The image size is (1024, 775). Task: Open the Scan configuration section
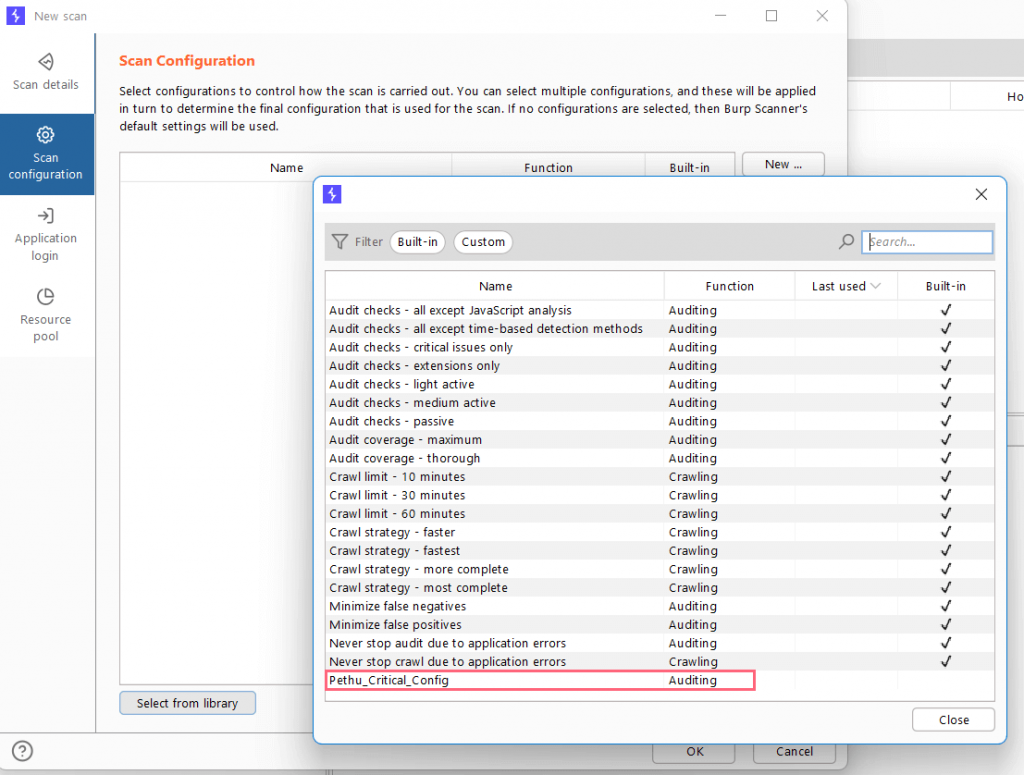tap(46, 154)
